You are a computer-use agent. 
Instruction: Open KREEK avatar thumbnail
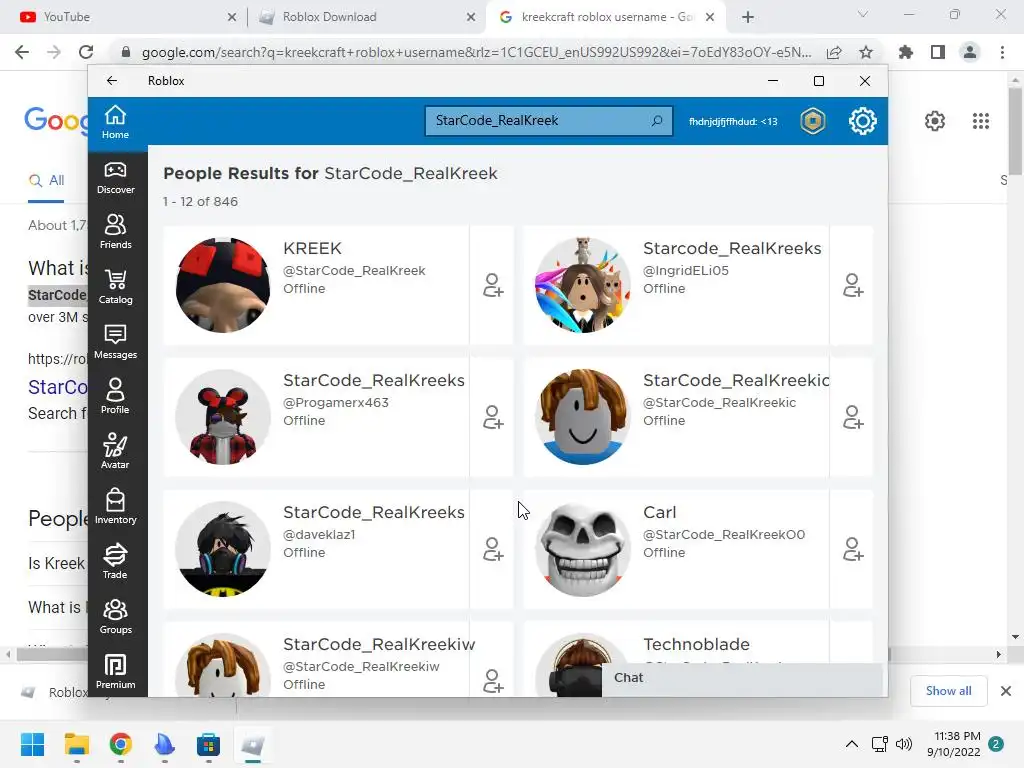[223, 285]
